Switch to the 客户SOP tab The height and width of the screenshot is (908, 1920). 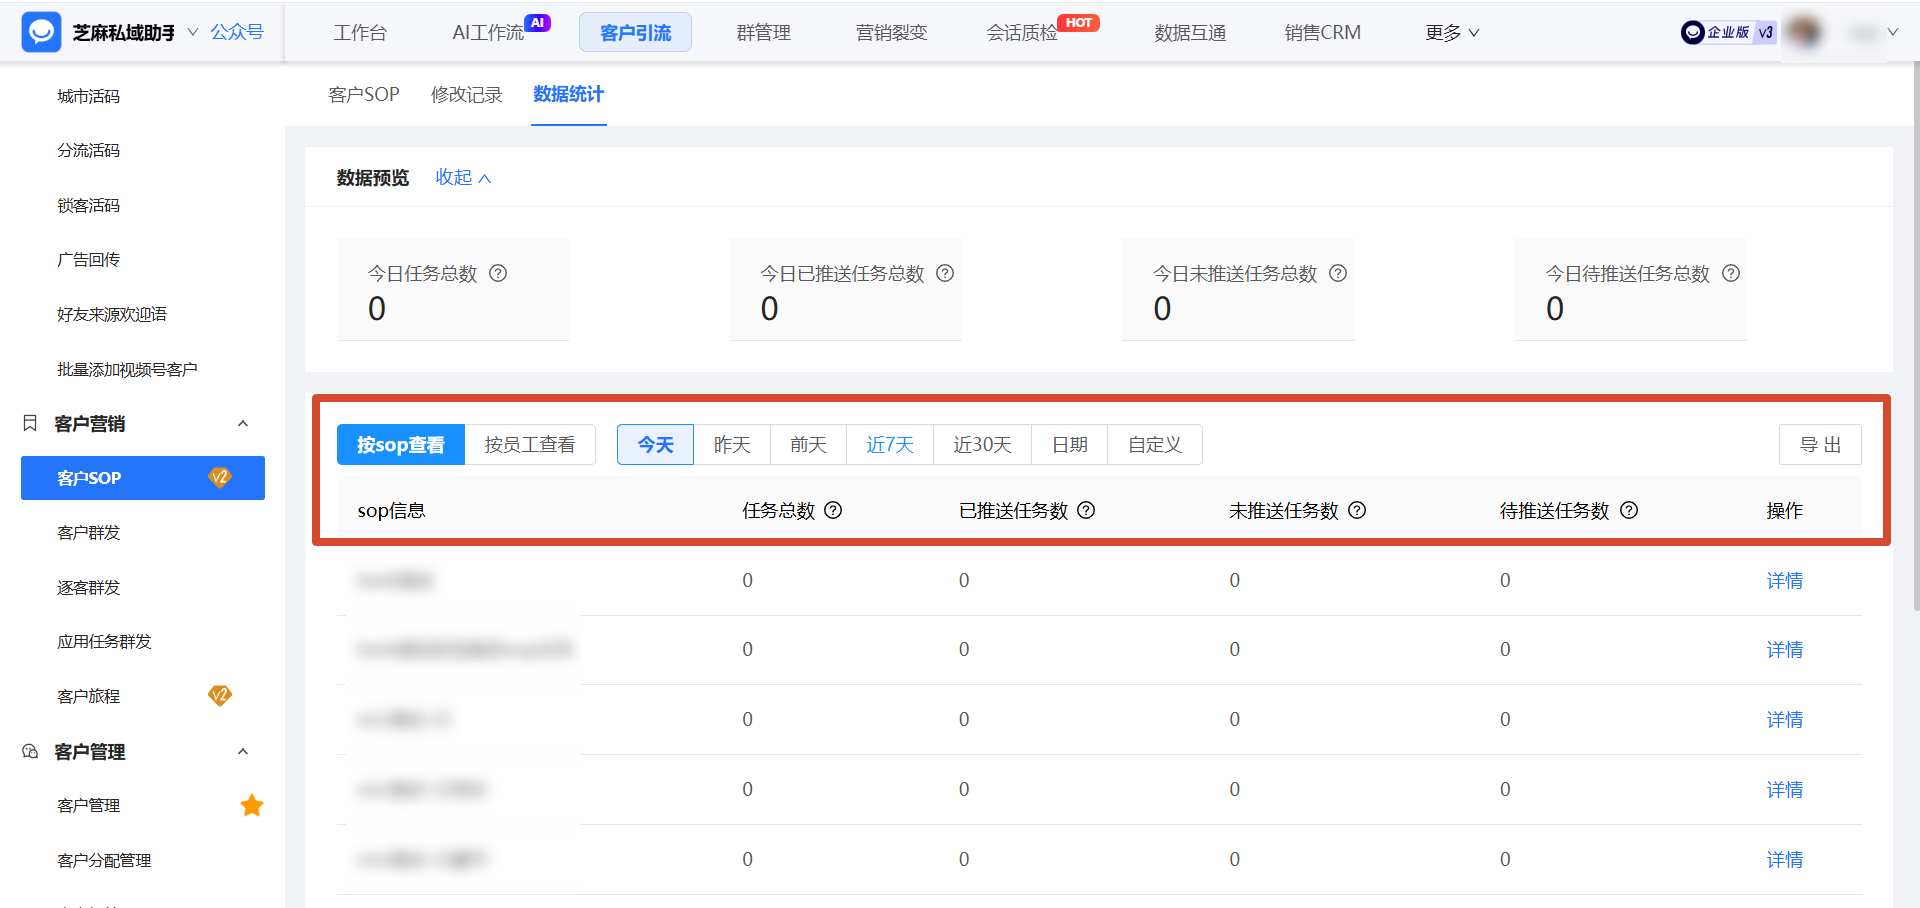click(364, 94)
